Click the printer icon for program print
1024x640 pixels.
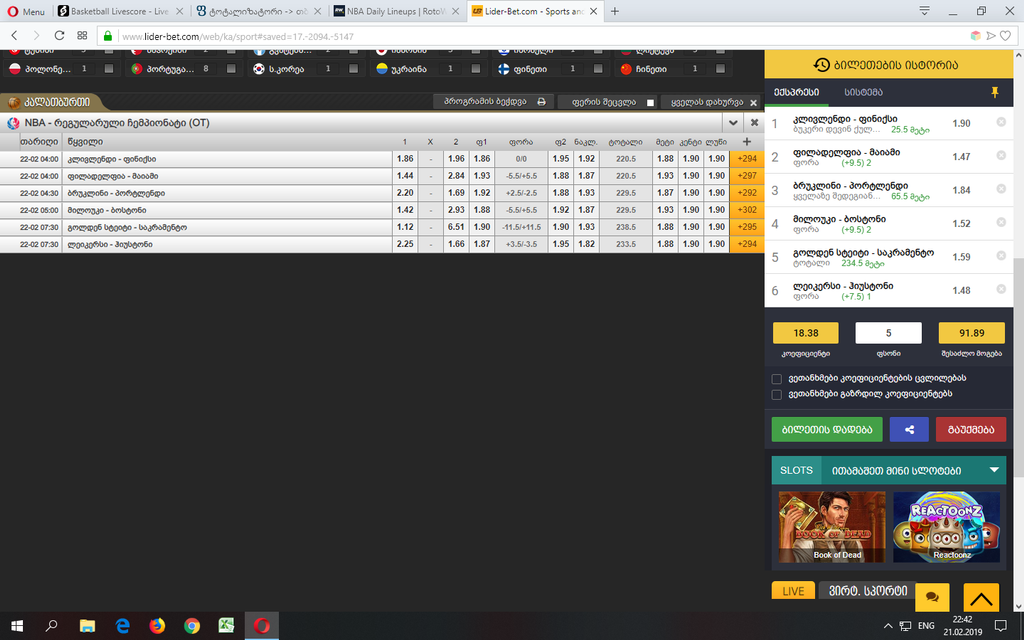click(541, 102)
